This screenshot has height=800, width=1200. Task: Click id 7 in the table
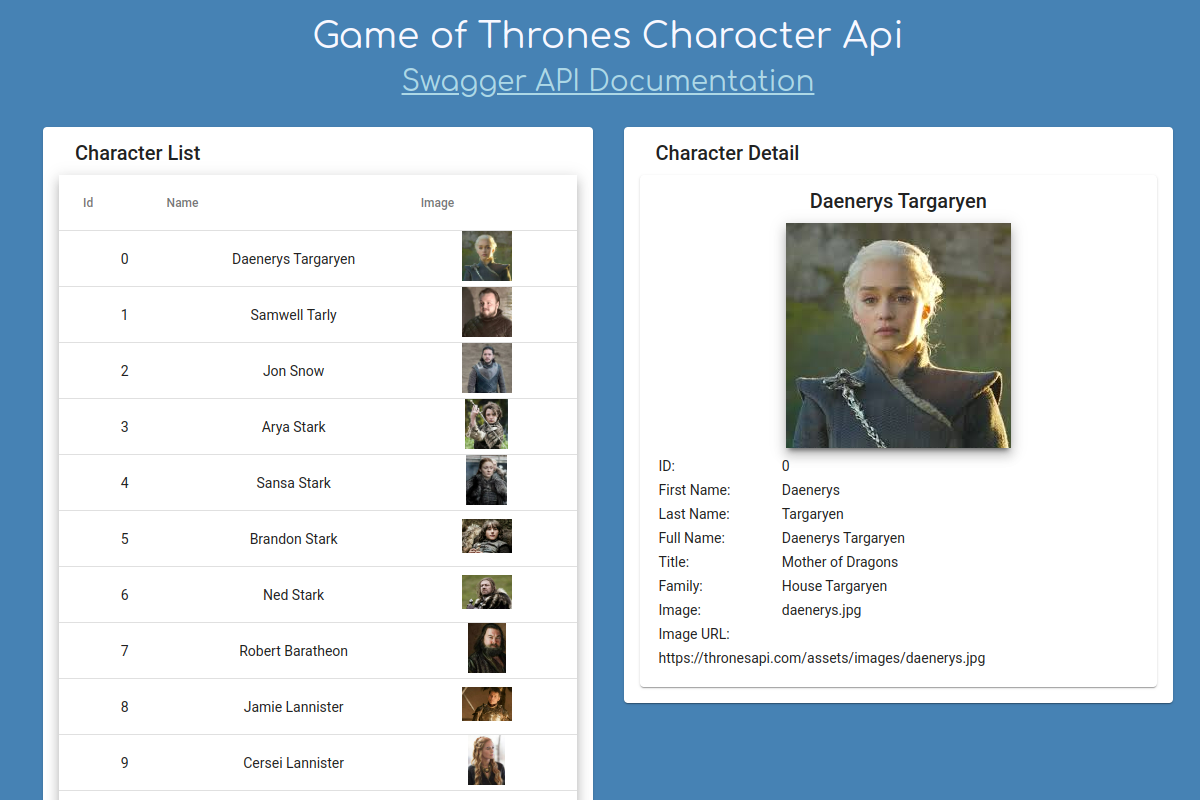coord(125,651)
